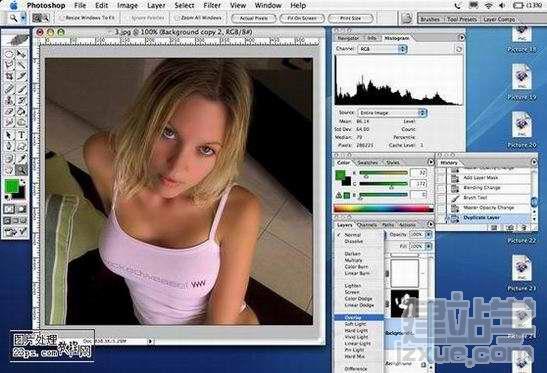
Task: Select the Sponge tool
Action: 22,123
